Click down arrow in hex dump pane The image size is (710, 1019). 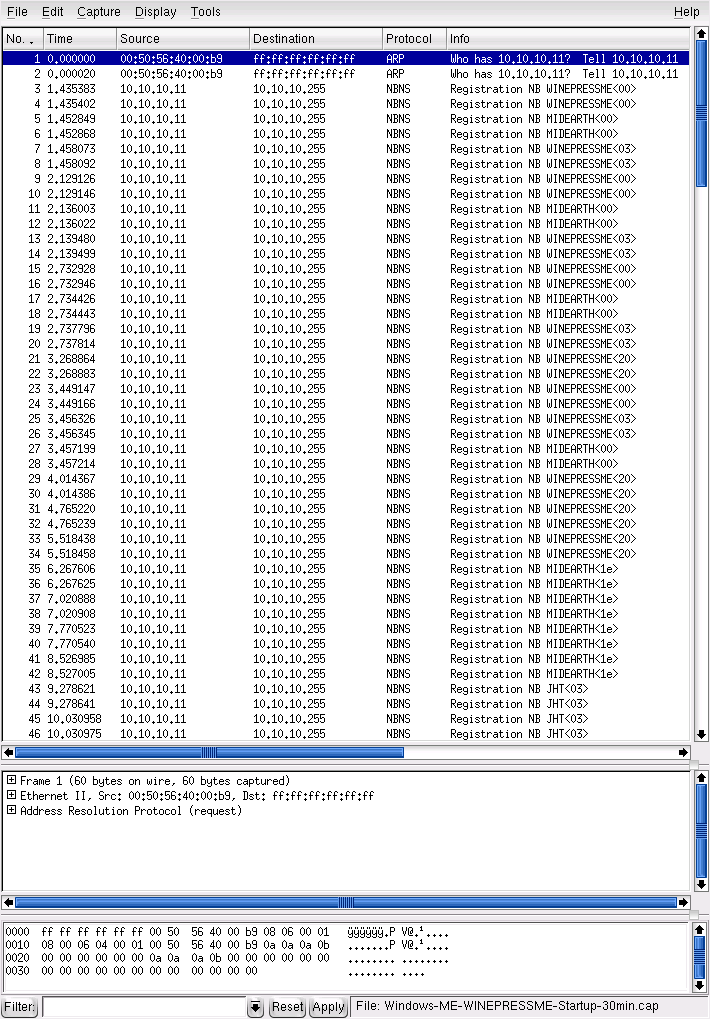tap(701, 985)
